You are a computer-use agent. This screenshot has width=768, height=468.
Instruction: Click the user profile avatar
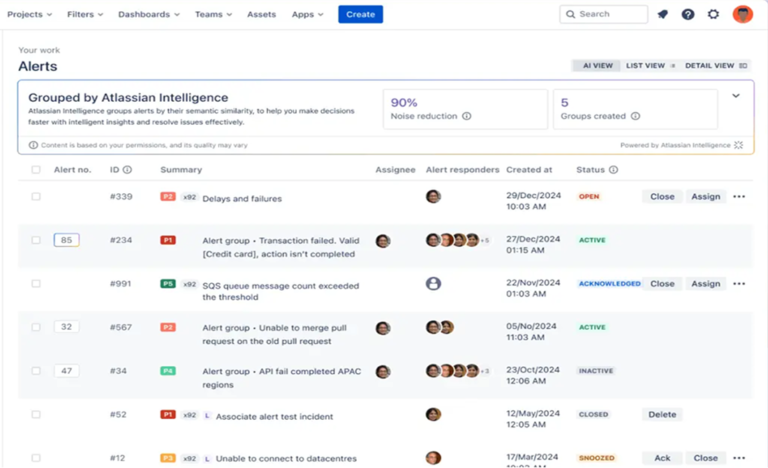742,14
